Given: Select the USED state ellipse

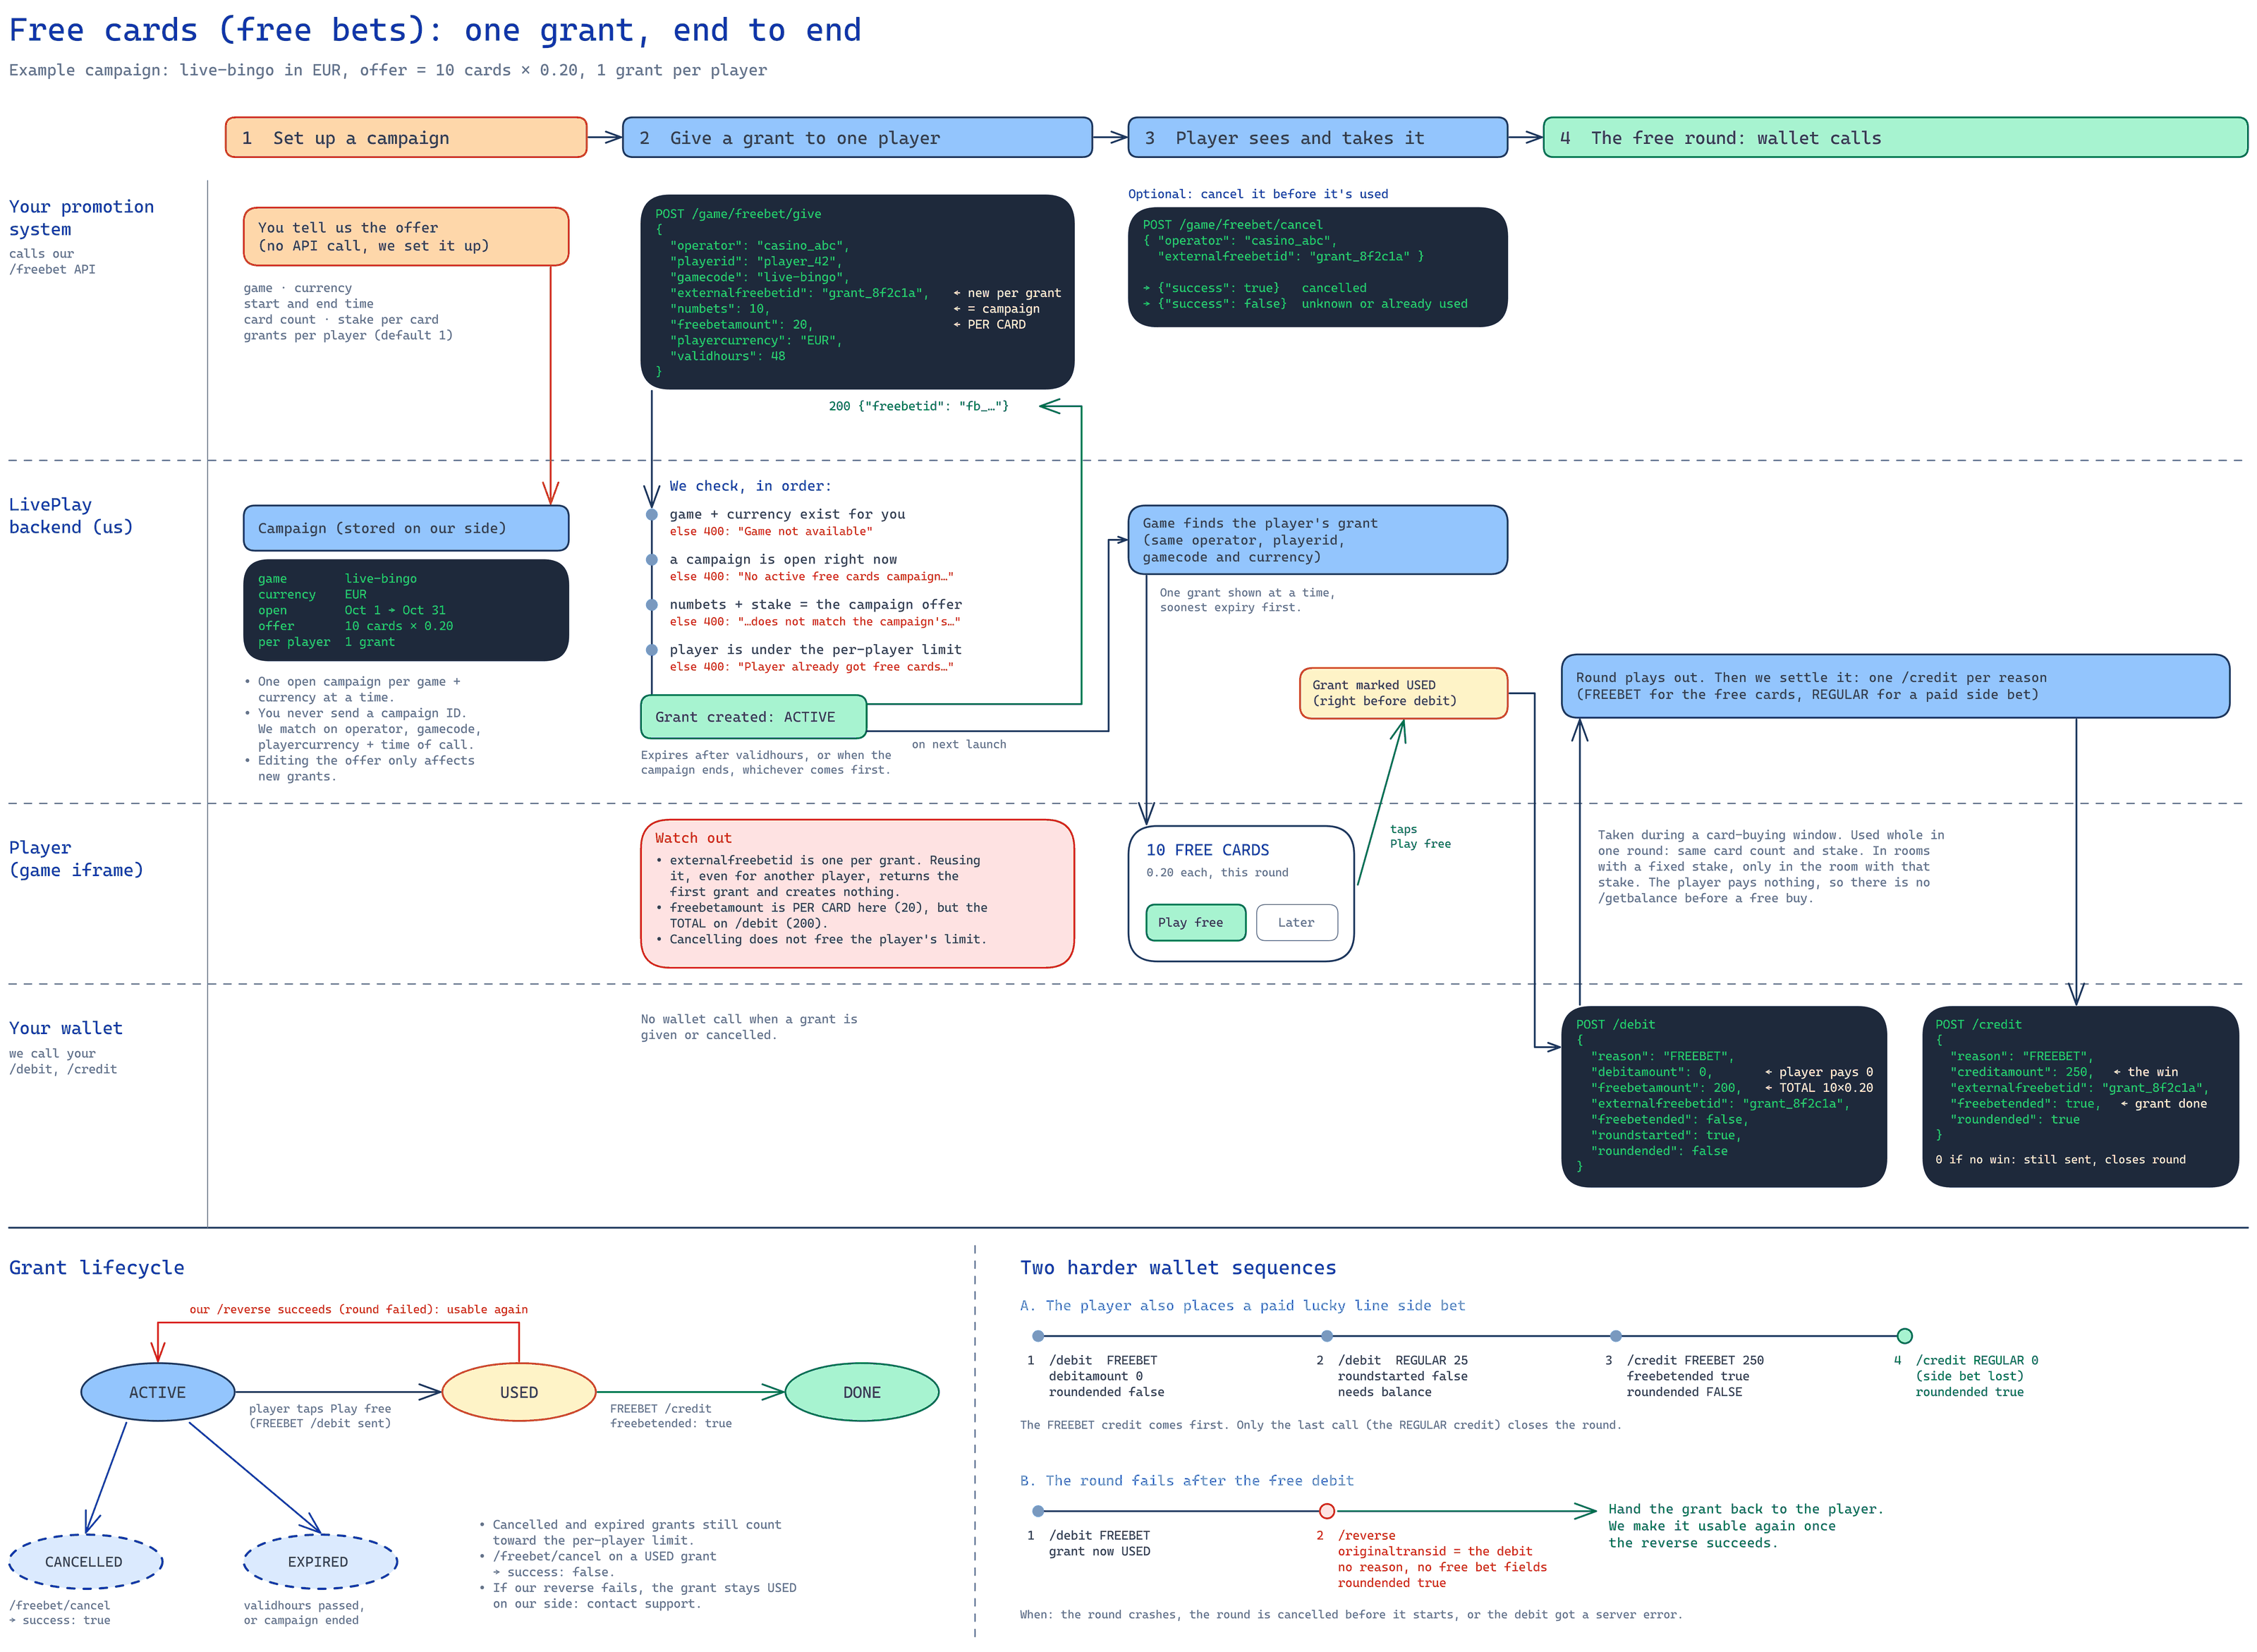Looking at the screenshot, I should coord(518,1392).
